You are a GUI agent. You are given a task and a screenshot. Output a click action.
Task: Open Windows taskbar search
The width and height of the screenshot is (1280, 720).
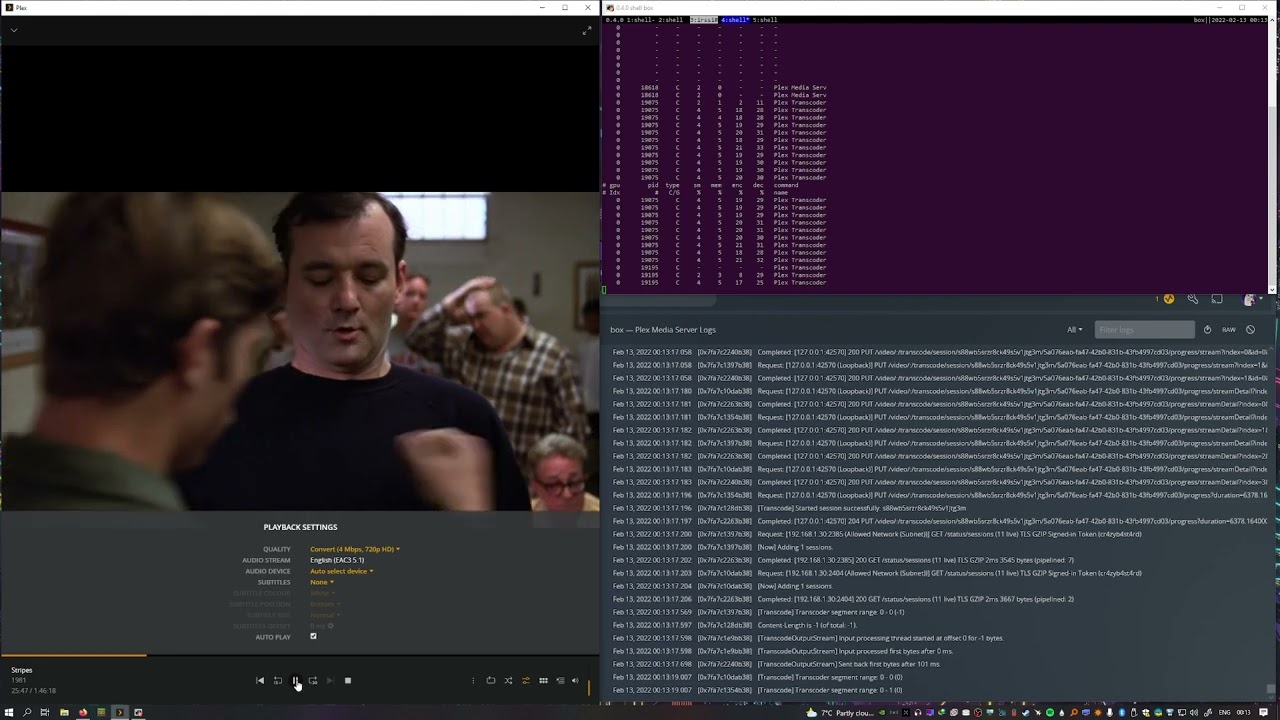coord(27,712)
